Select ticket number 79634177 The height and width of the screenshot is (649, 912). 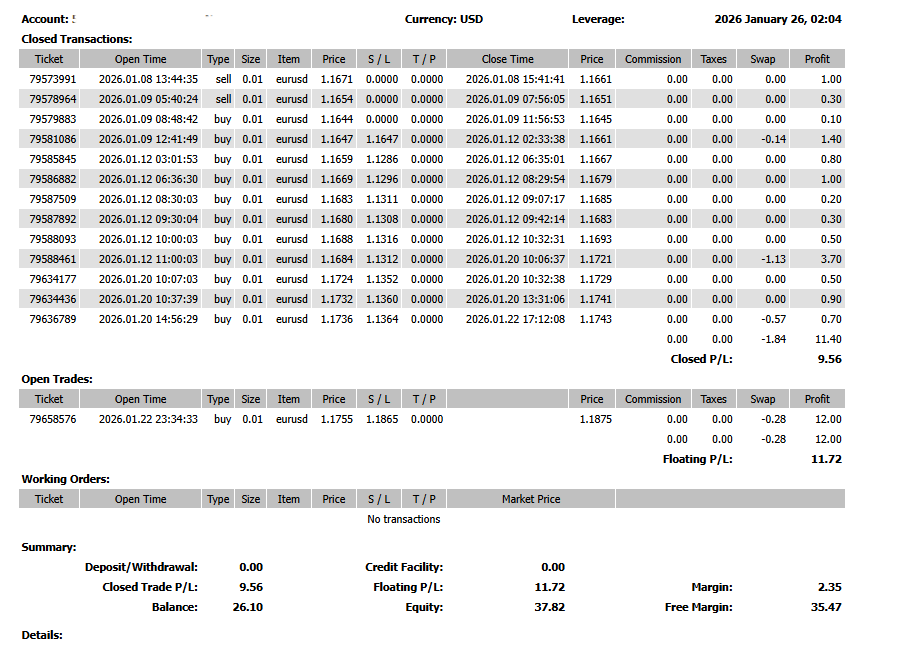coord(53,279)
